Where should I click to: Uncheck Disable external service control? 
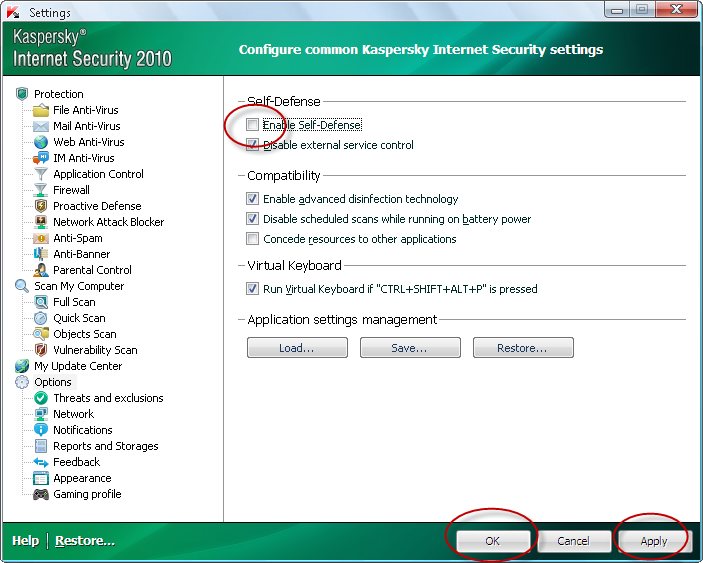click(x=252, y=145)
